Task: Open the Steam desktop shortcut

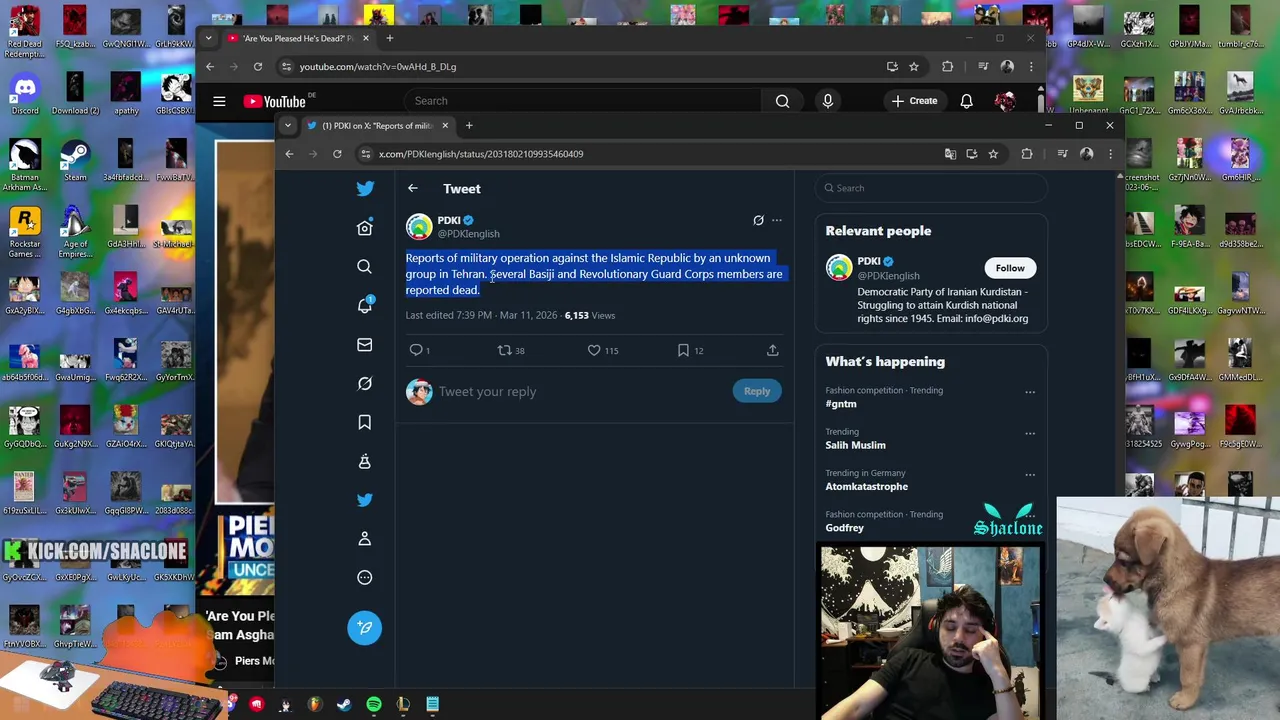Action: point(75,160)
